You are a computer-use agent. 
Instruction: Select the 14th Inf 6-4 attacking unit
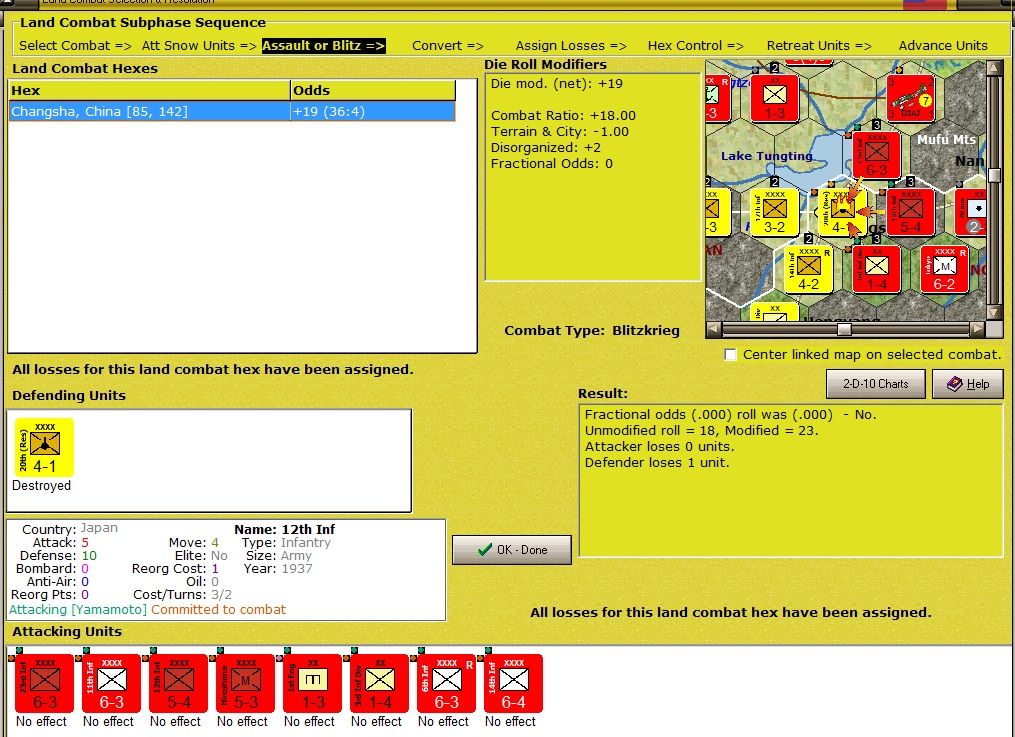pos(513,683)
